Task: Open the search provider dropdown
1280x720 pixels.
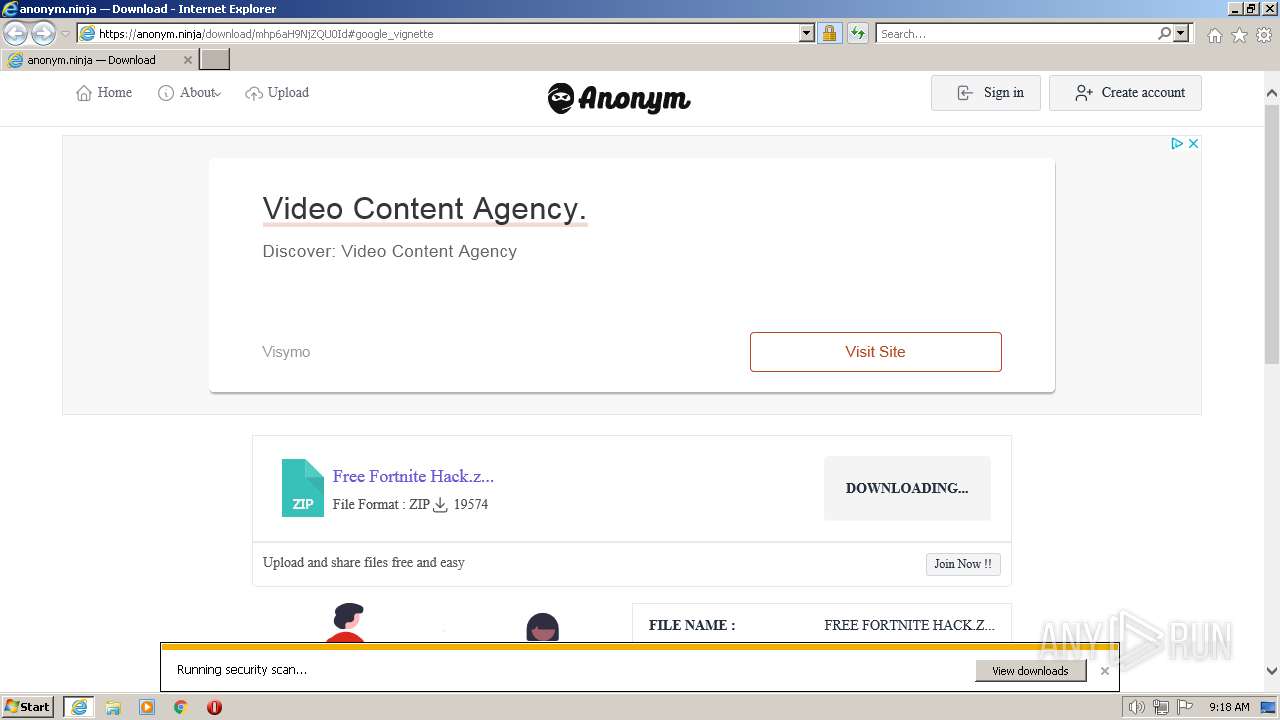Action: click(x=1182, y=34)
